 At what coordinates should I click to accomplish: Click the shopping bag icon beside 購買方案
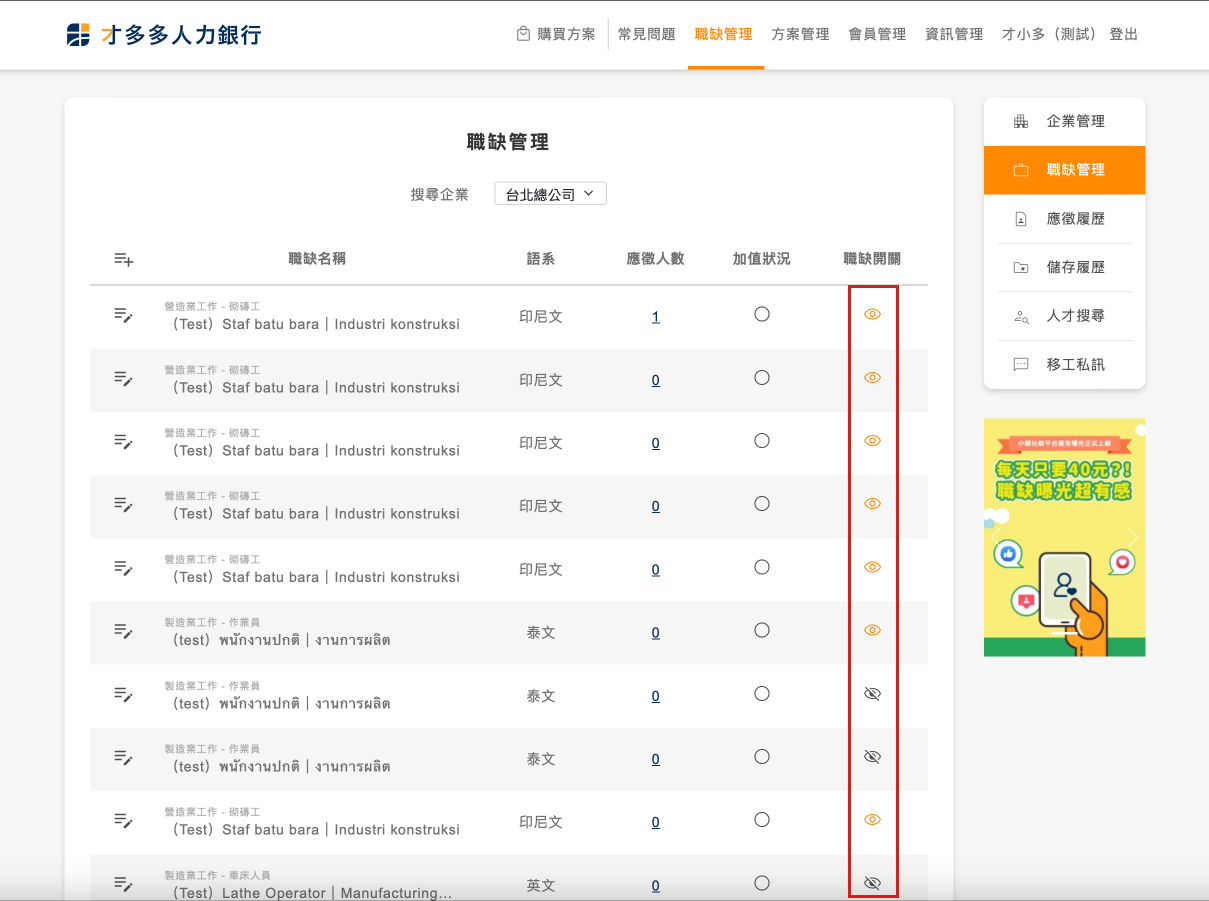523,34
